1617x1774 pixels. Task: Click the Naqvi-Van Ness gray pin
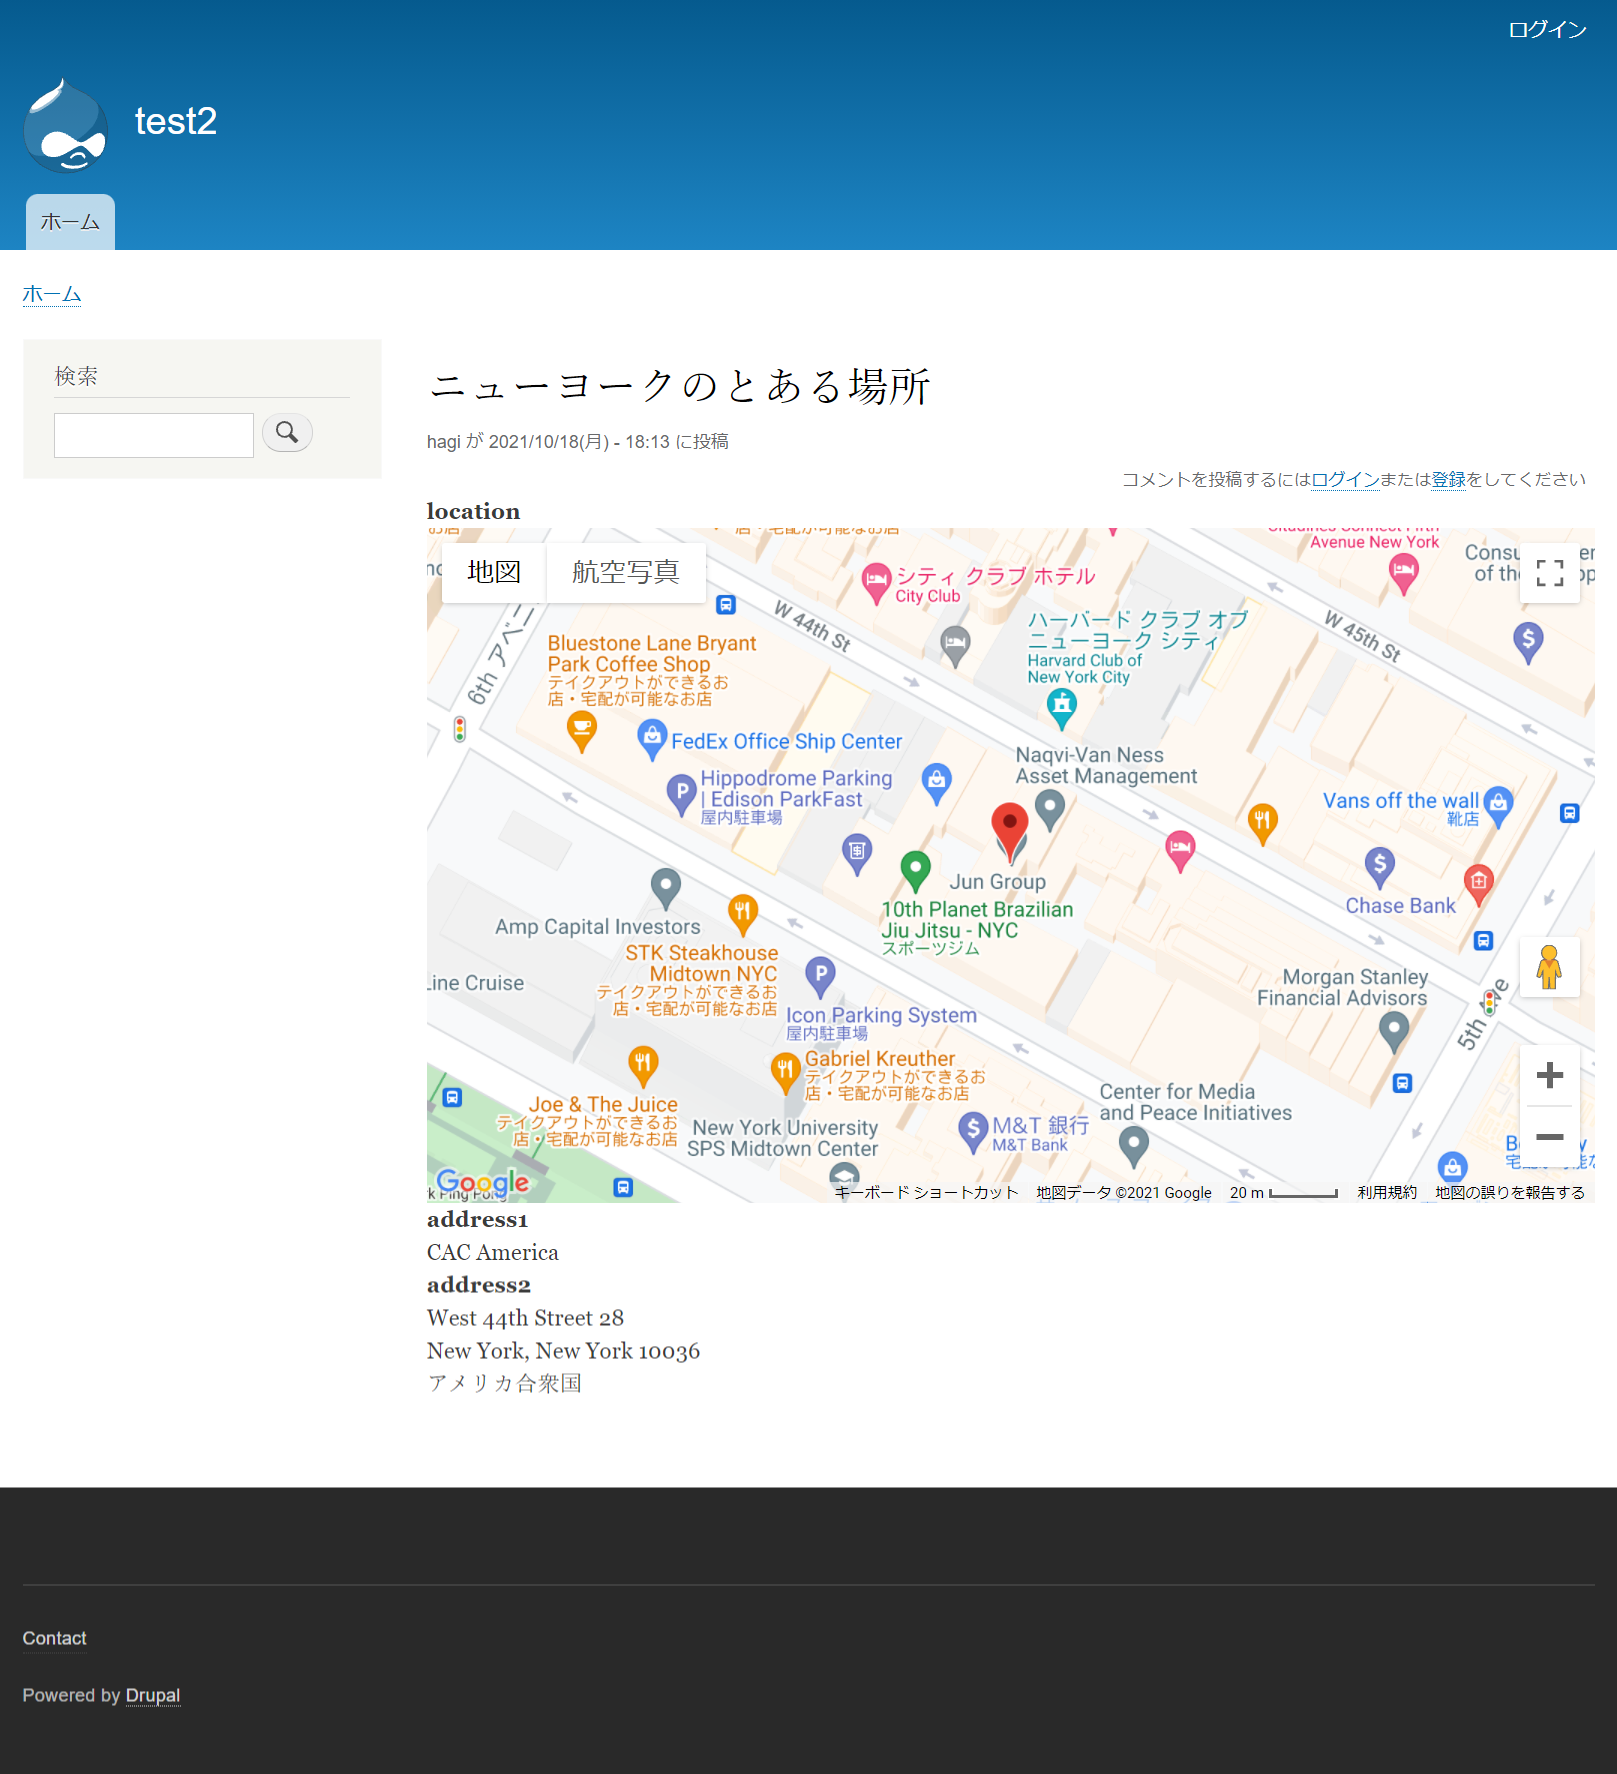1049,810
